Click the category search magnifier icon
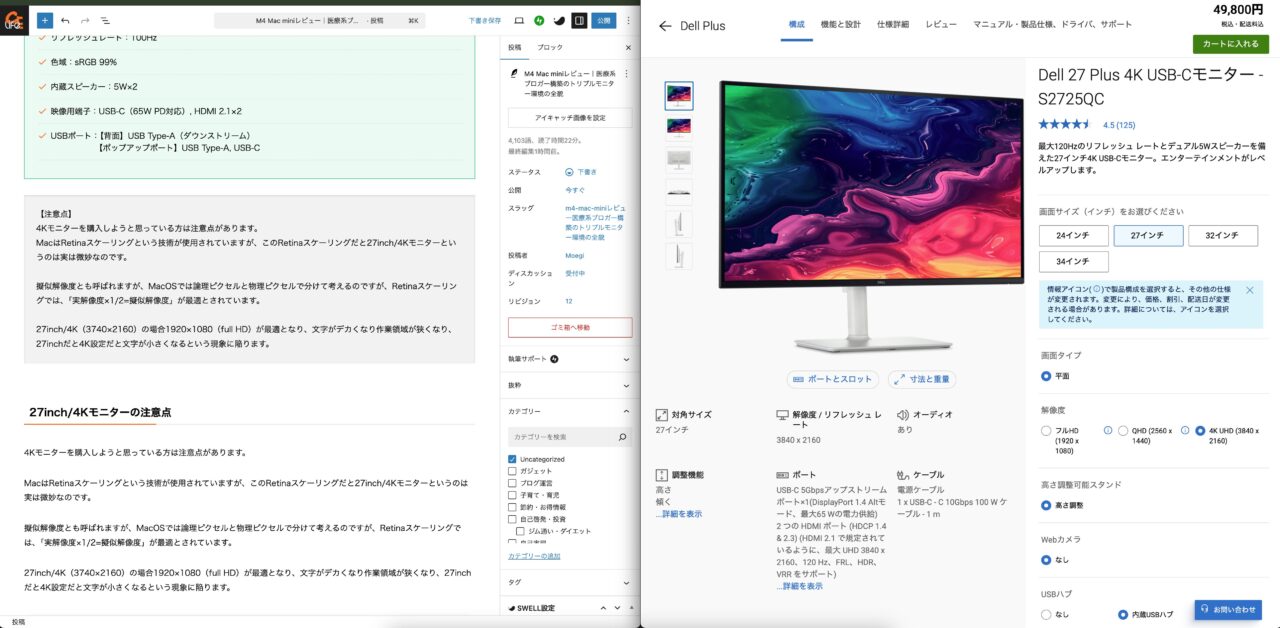The width and height of the screenshot is (1280, 628). 623,437
